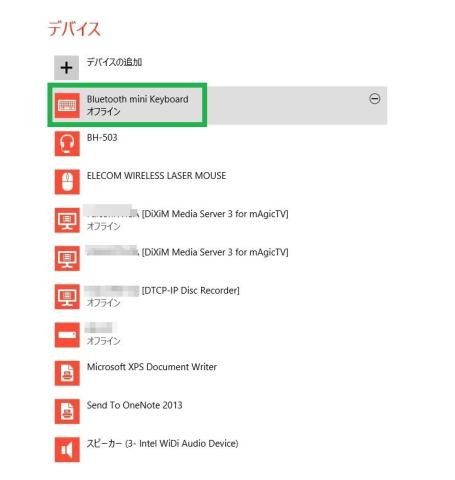The height and width of the screenshot is (480, 455).
Task: Click the plus icon to add device
Action: [67, 68]
